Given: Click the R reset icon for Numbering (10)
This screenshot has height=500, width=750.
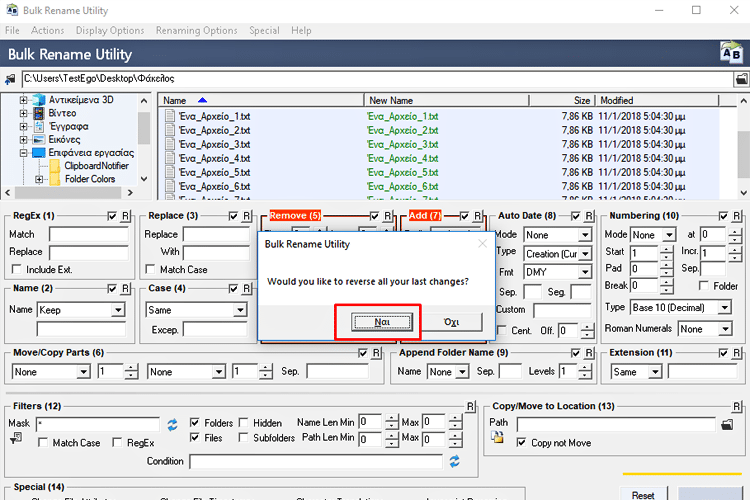Looking at the screenshot, I should [737, 216].
